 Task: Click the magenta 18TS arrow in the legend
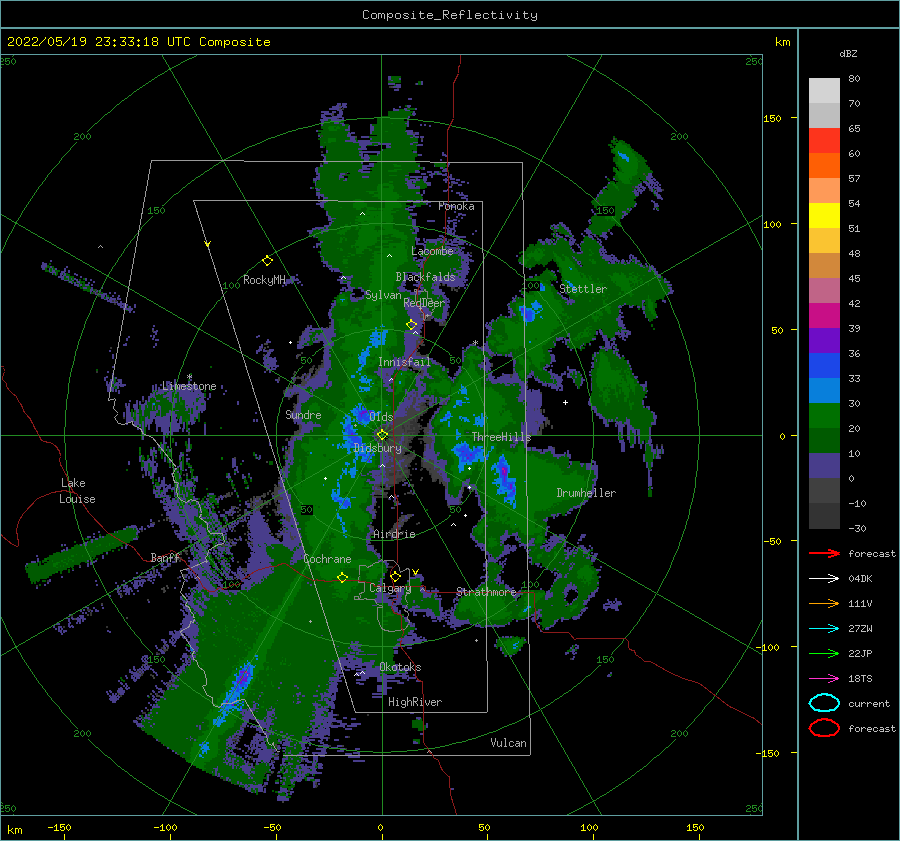point(824,679)
